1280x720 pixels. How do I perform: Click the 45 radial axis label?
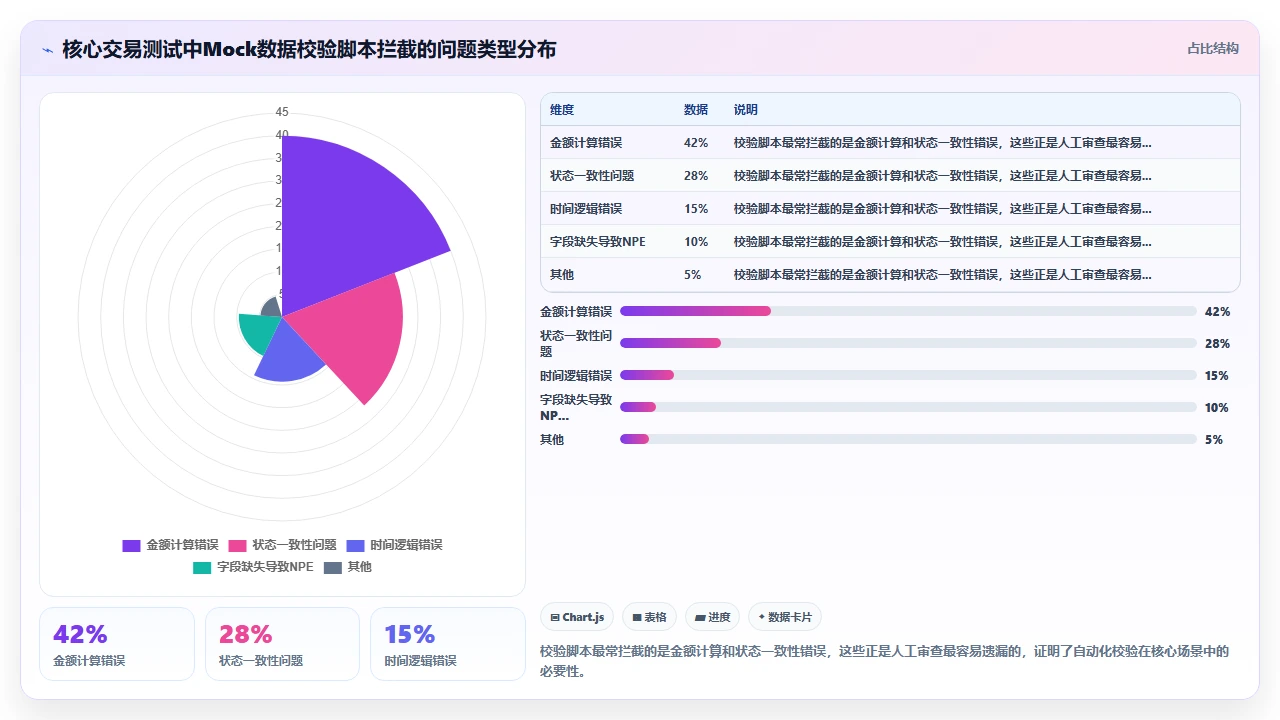click(x=282, y=112)
